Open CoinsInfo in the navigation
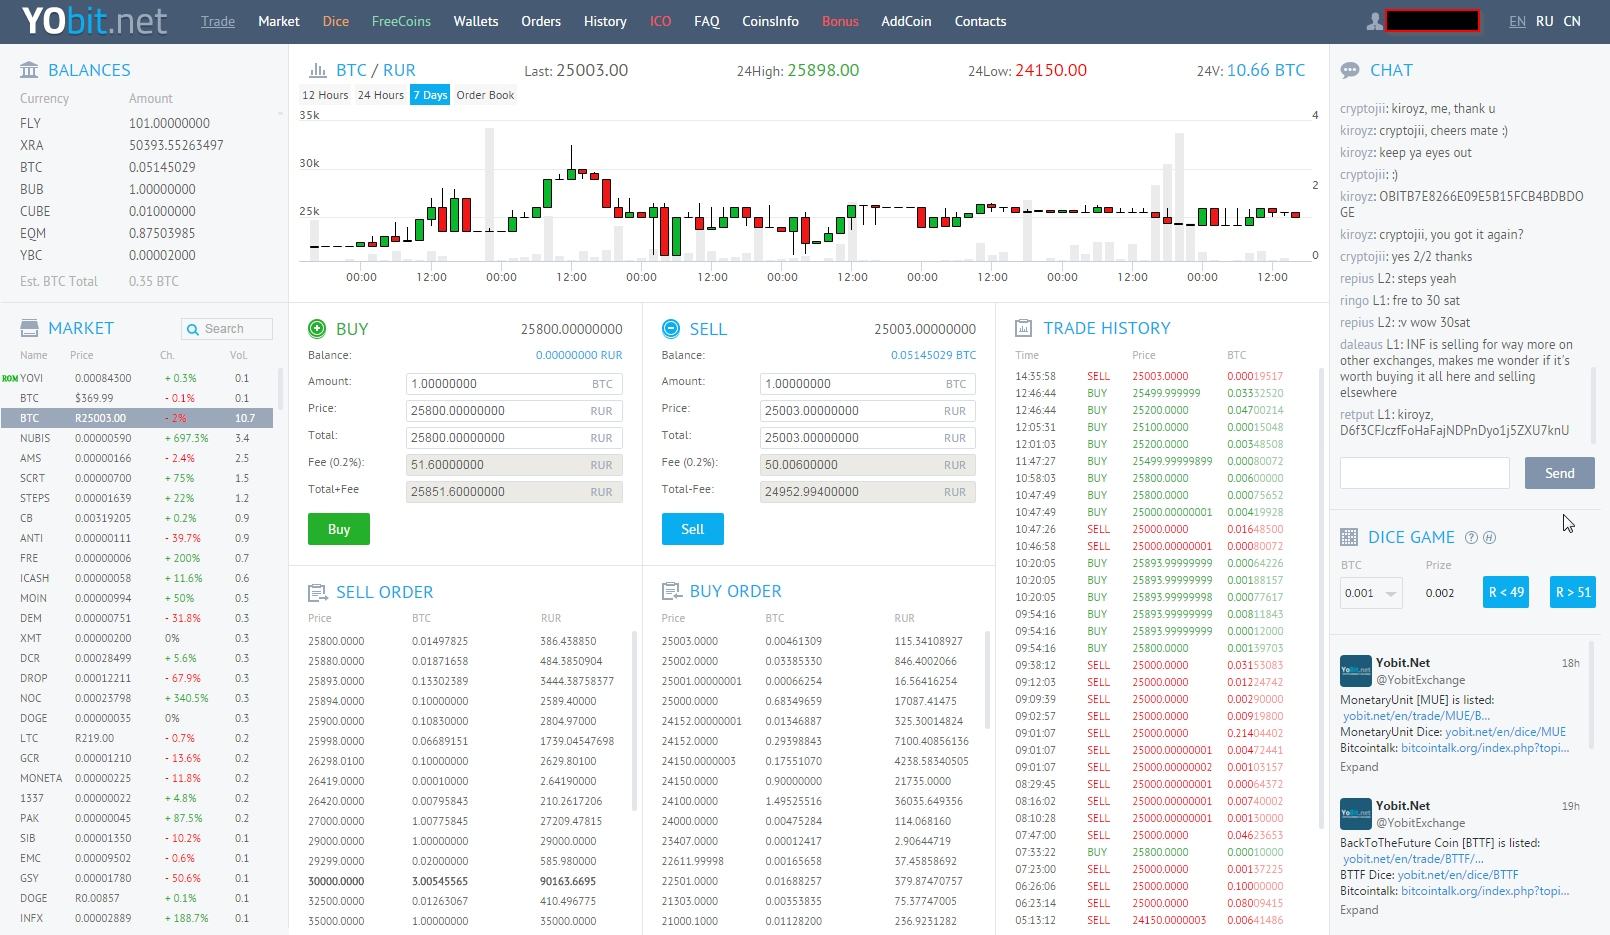 pyautogui.click(x=770, y=21)
